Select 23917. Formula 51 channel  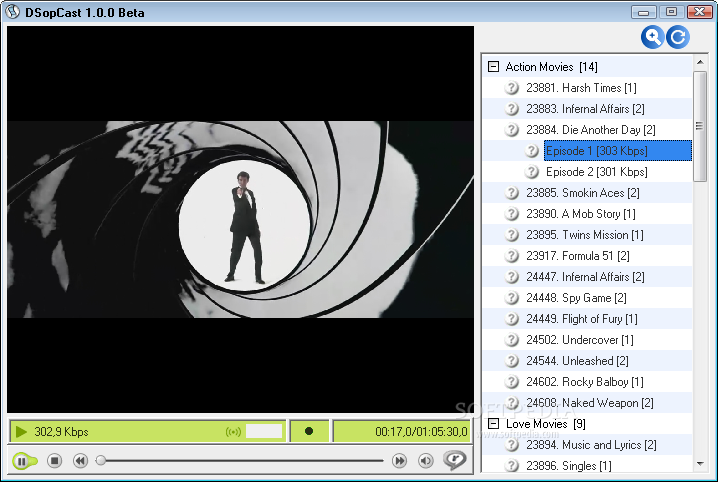coord(577,256)
